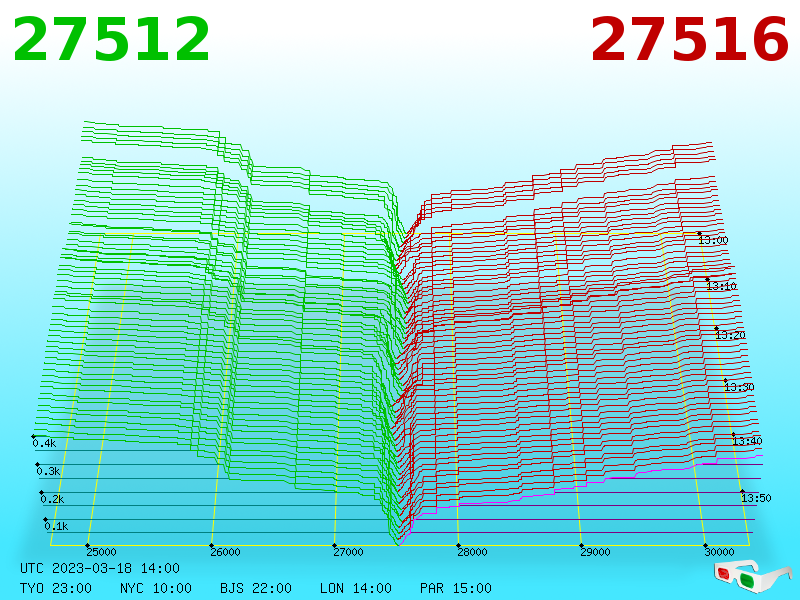This screenshot has width=800, height=600.
Task: Click the LON 14:00 time label
Action: click(356, 588)
